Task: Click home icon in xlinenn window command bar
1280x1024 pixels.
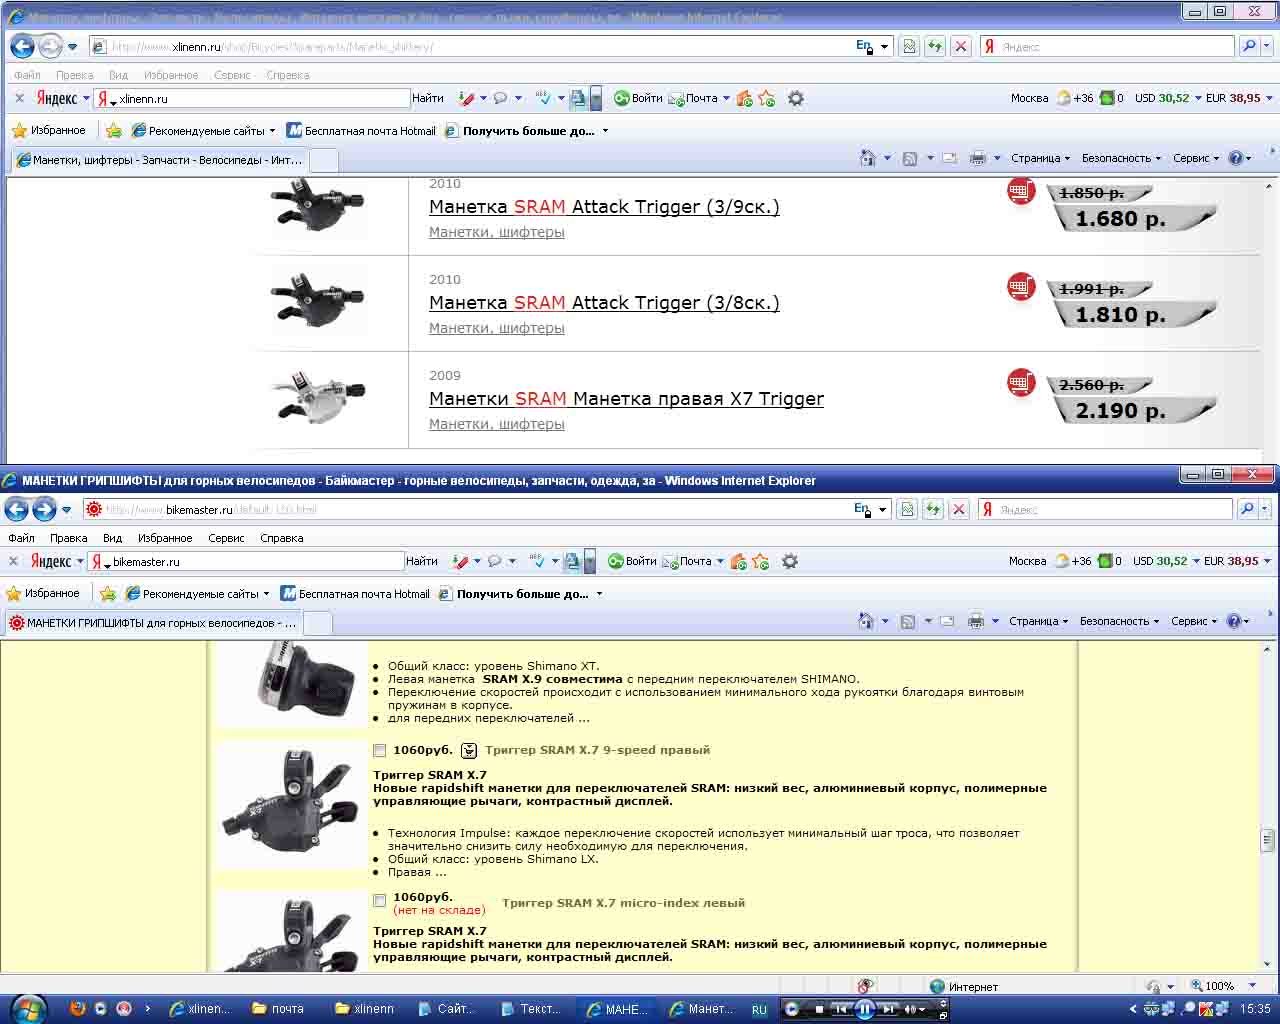Action: pyautogui.click(x=867, y=158)
